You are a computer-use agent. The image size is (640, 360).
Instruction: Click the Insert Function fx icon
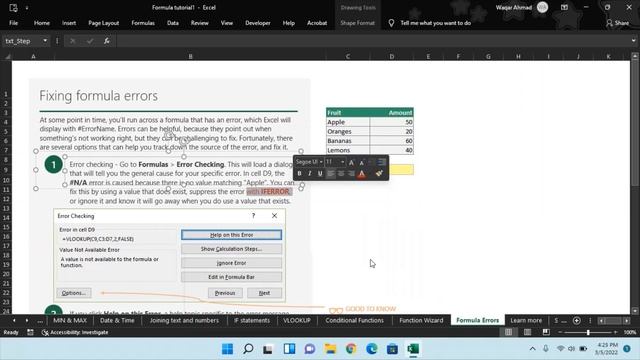click(x=107, y=41)
